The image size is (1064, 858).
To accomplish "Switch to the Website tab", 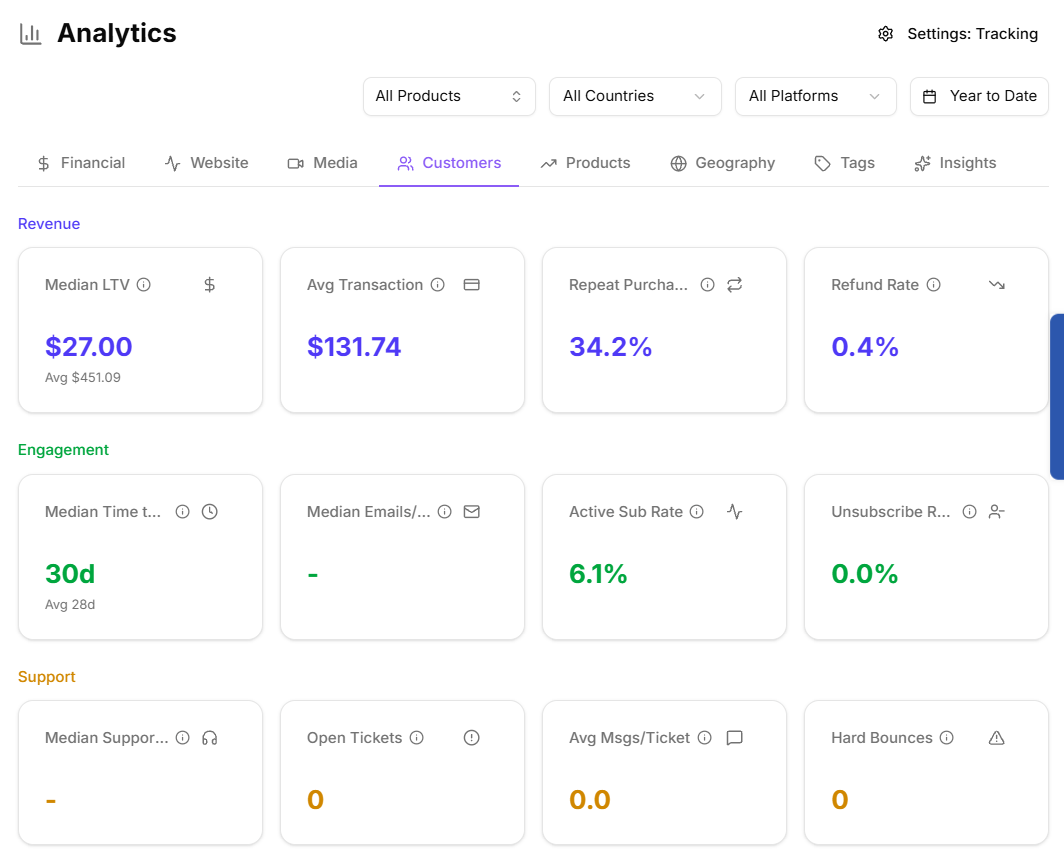I will tap(206, 163).
